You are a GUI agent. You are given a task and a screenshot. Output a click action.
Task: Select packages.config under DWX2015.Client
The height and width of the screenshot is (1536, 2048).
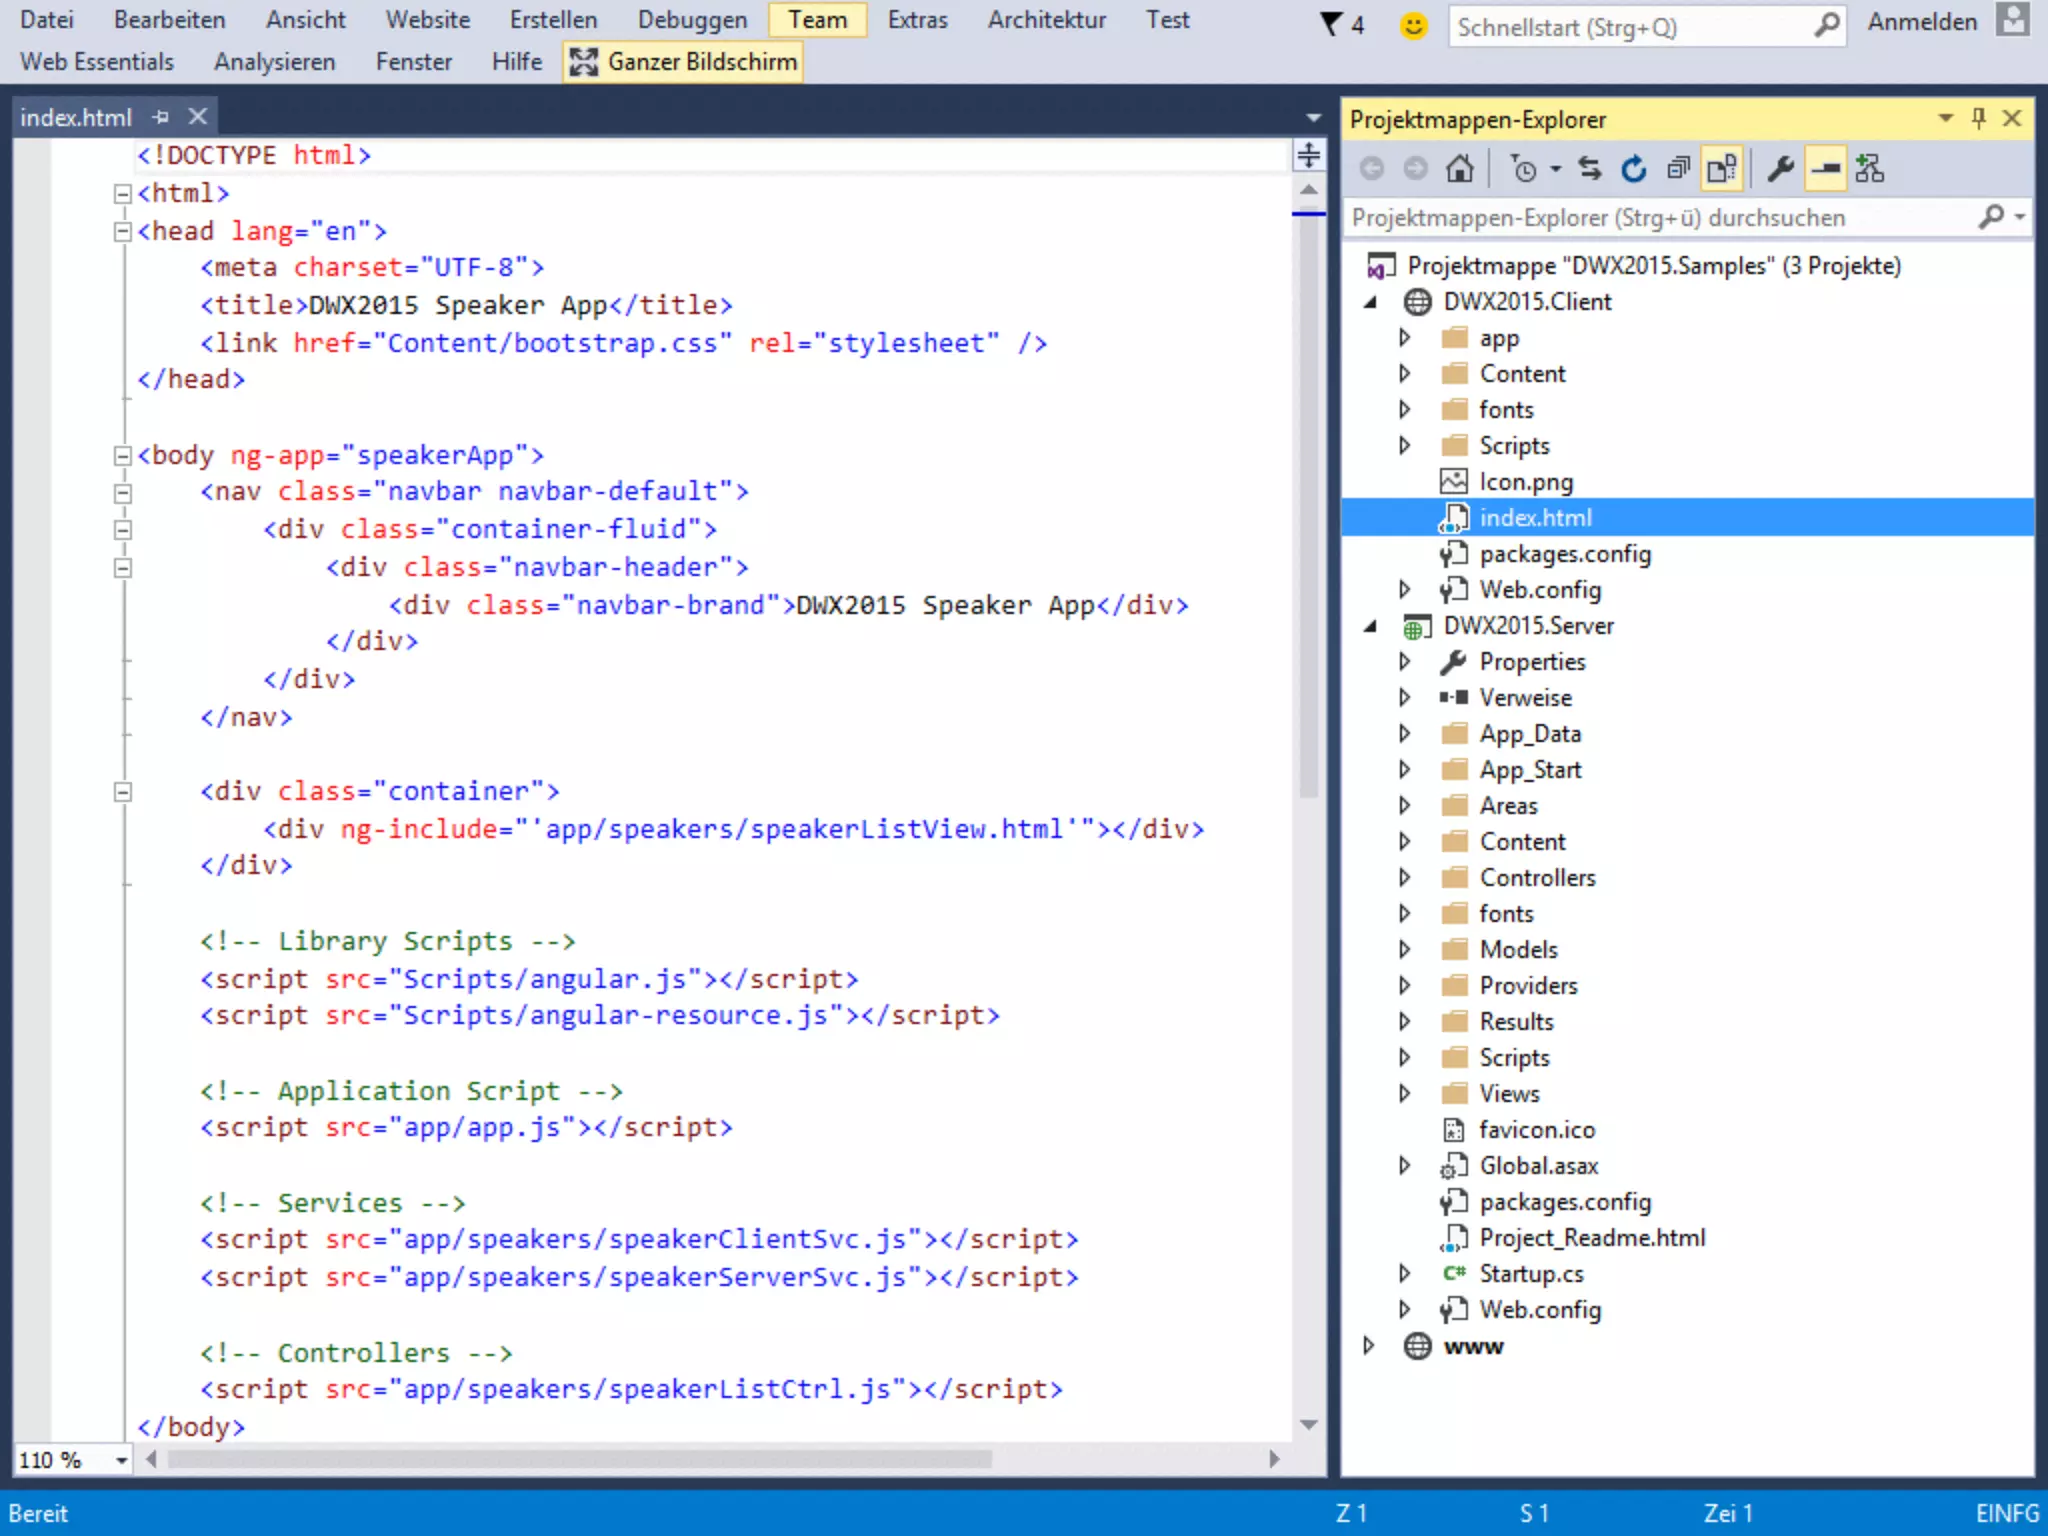(x=1564, y=554)
